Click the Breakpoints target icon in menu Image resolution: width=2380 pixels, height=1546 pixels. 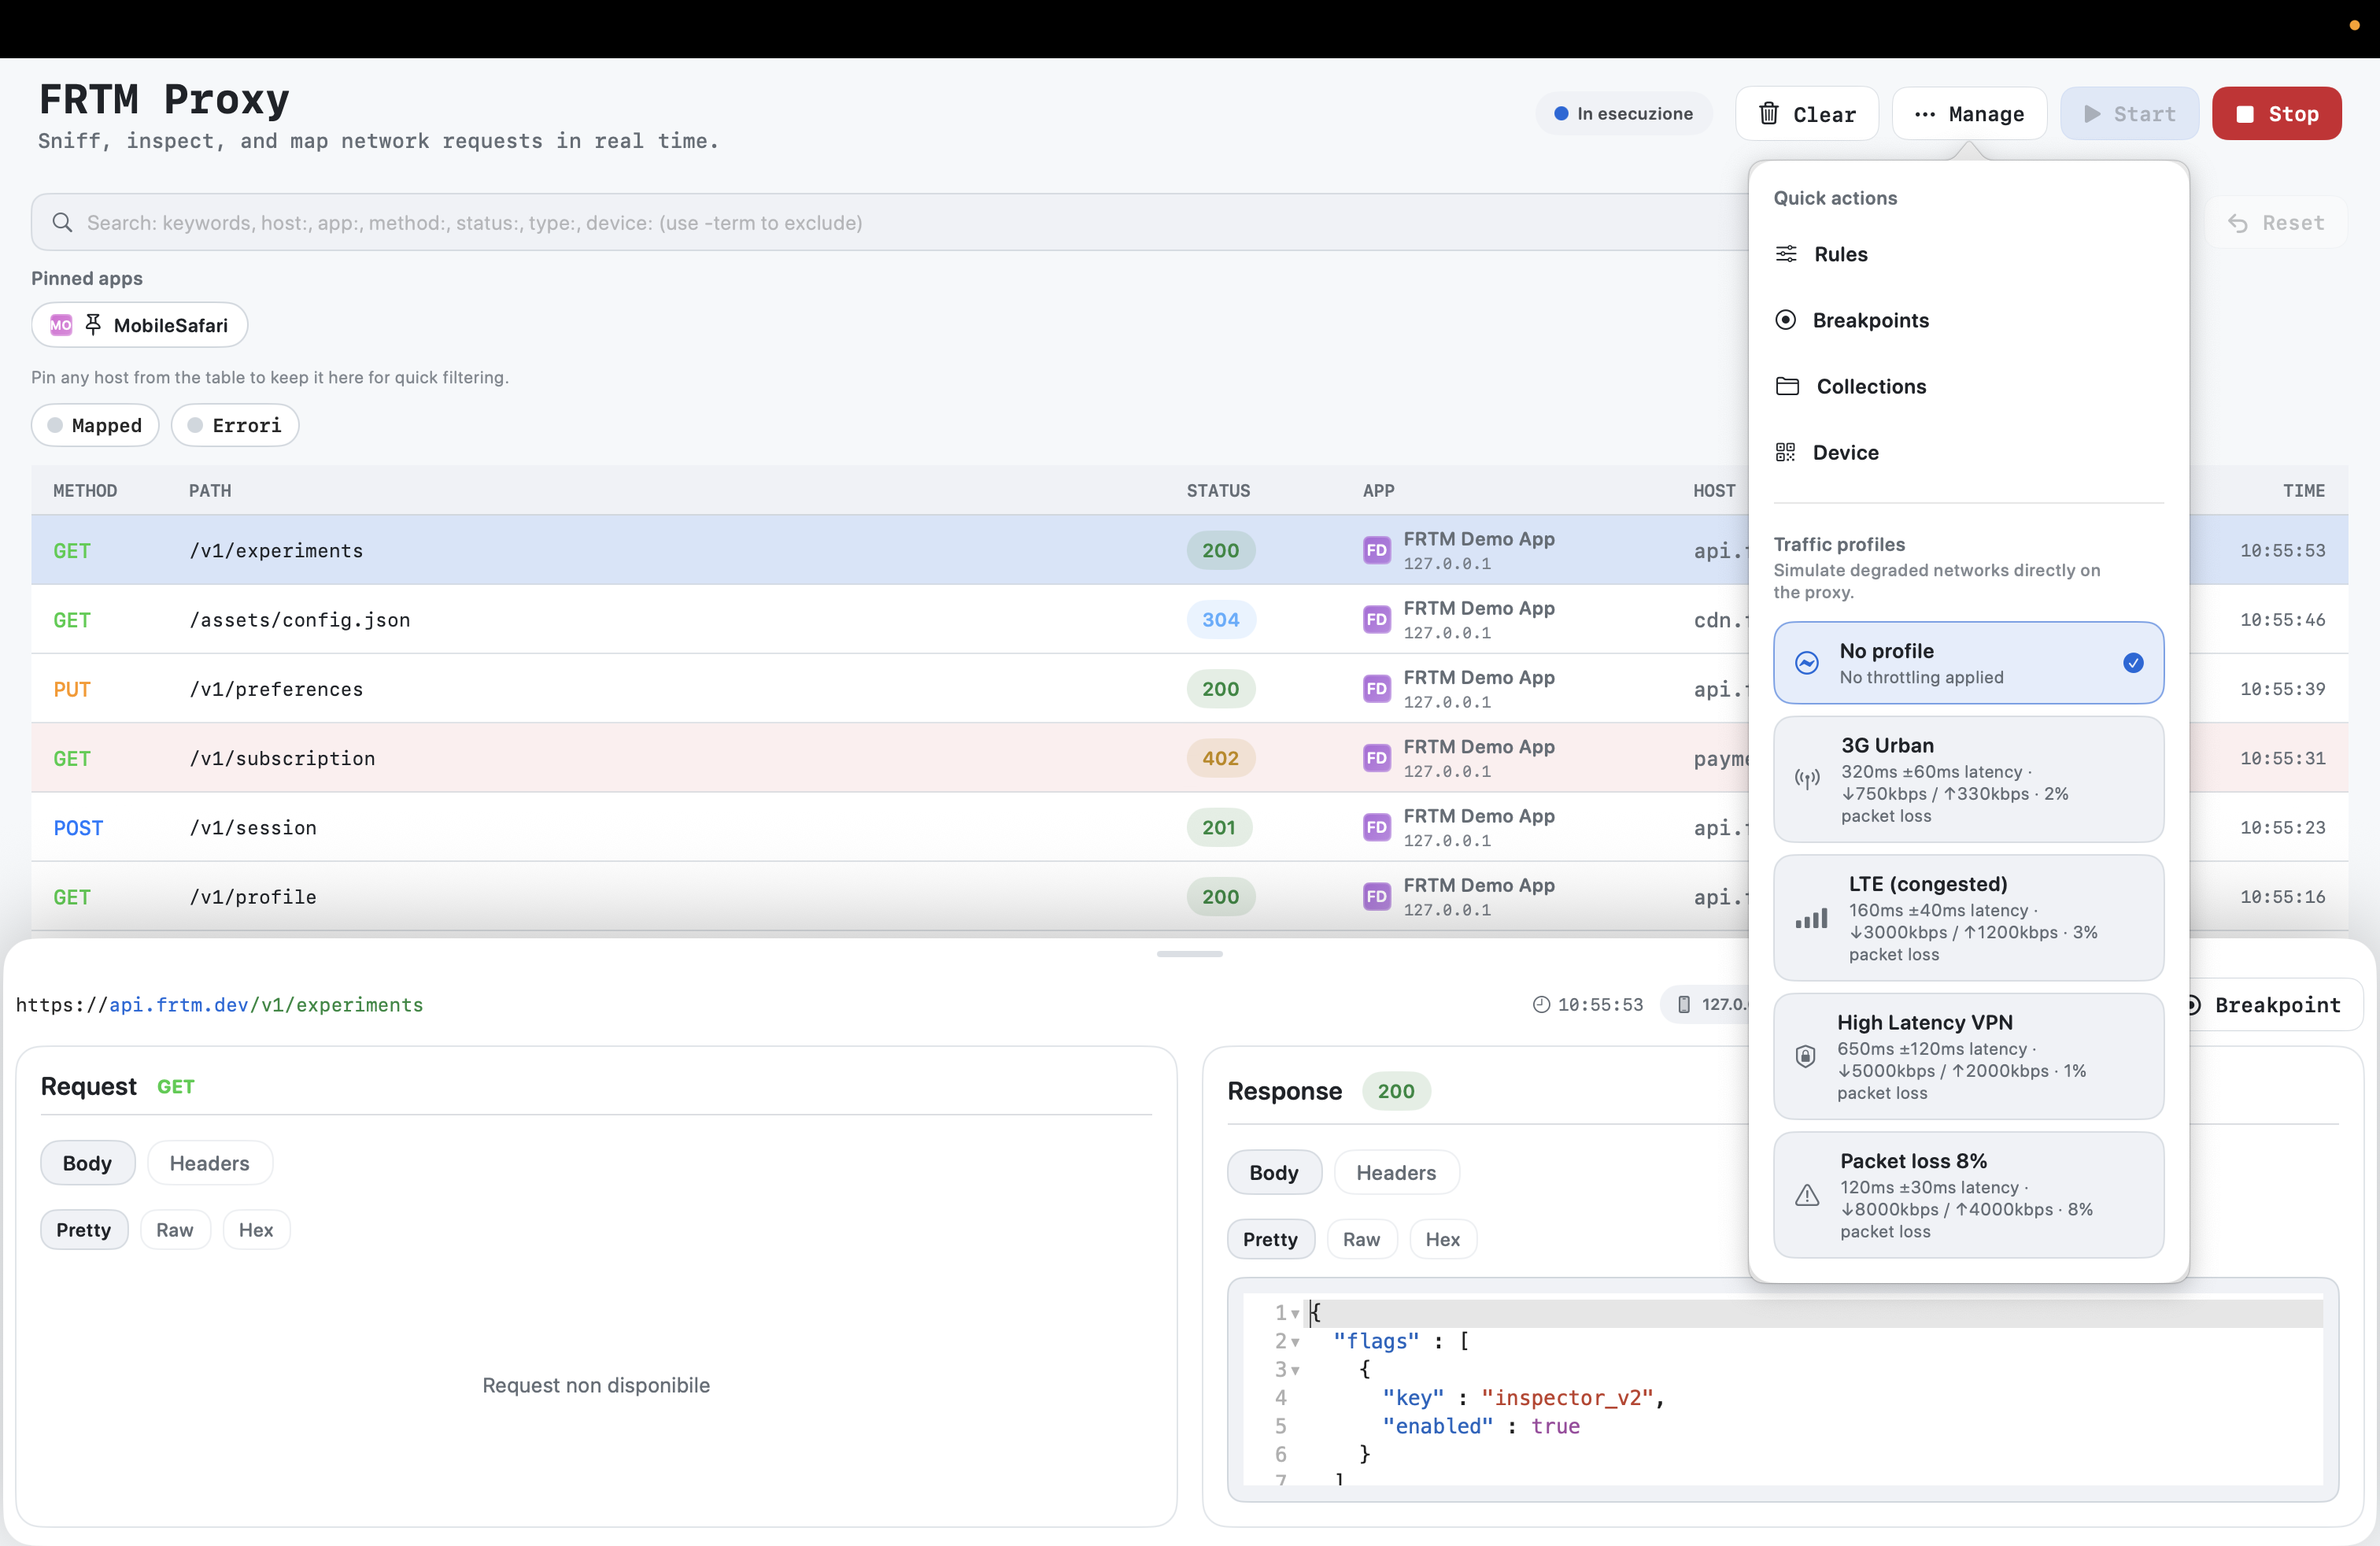click(x=1785, y=320)
